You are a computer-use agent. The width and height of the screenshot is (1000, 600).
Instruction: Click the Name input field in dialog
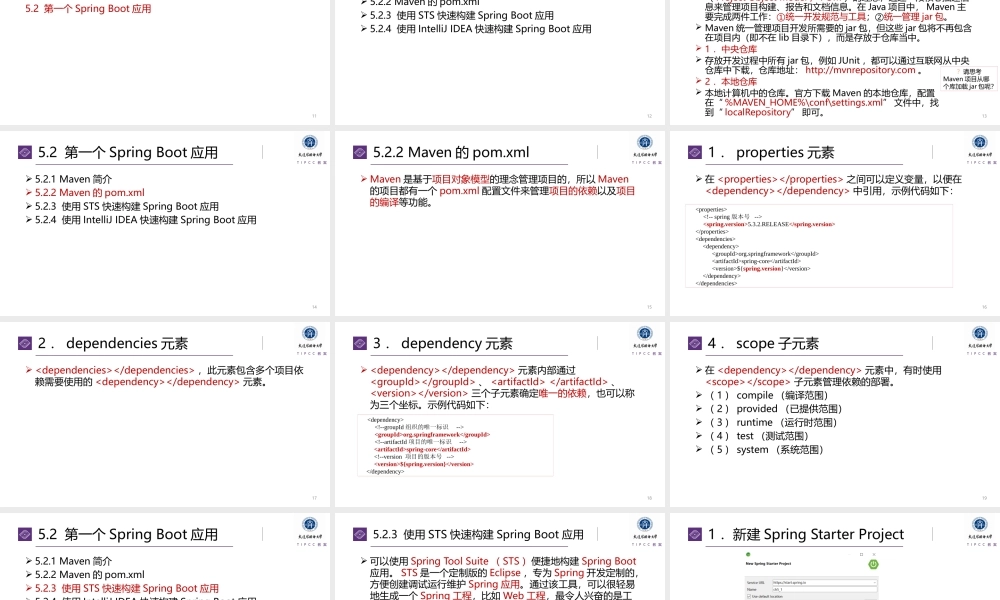pyautogui.click(x=825, y=589)
